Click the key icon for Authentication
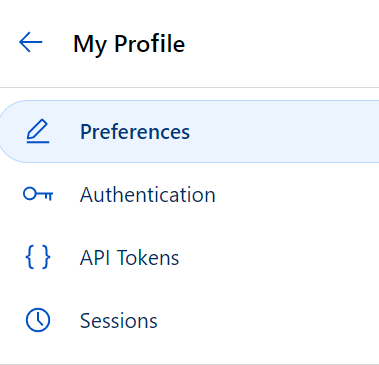The height and width of the screenshot is (365, 379). (38, 194)
